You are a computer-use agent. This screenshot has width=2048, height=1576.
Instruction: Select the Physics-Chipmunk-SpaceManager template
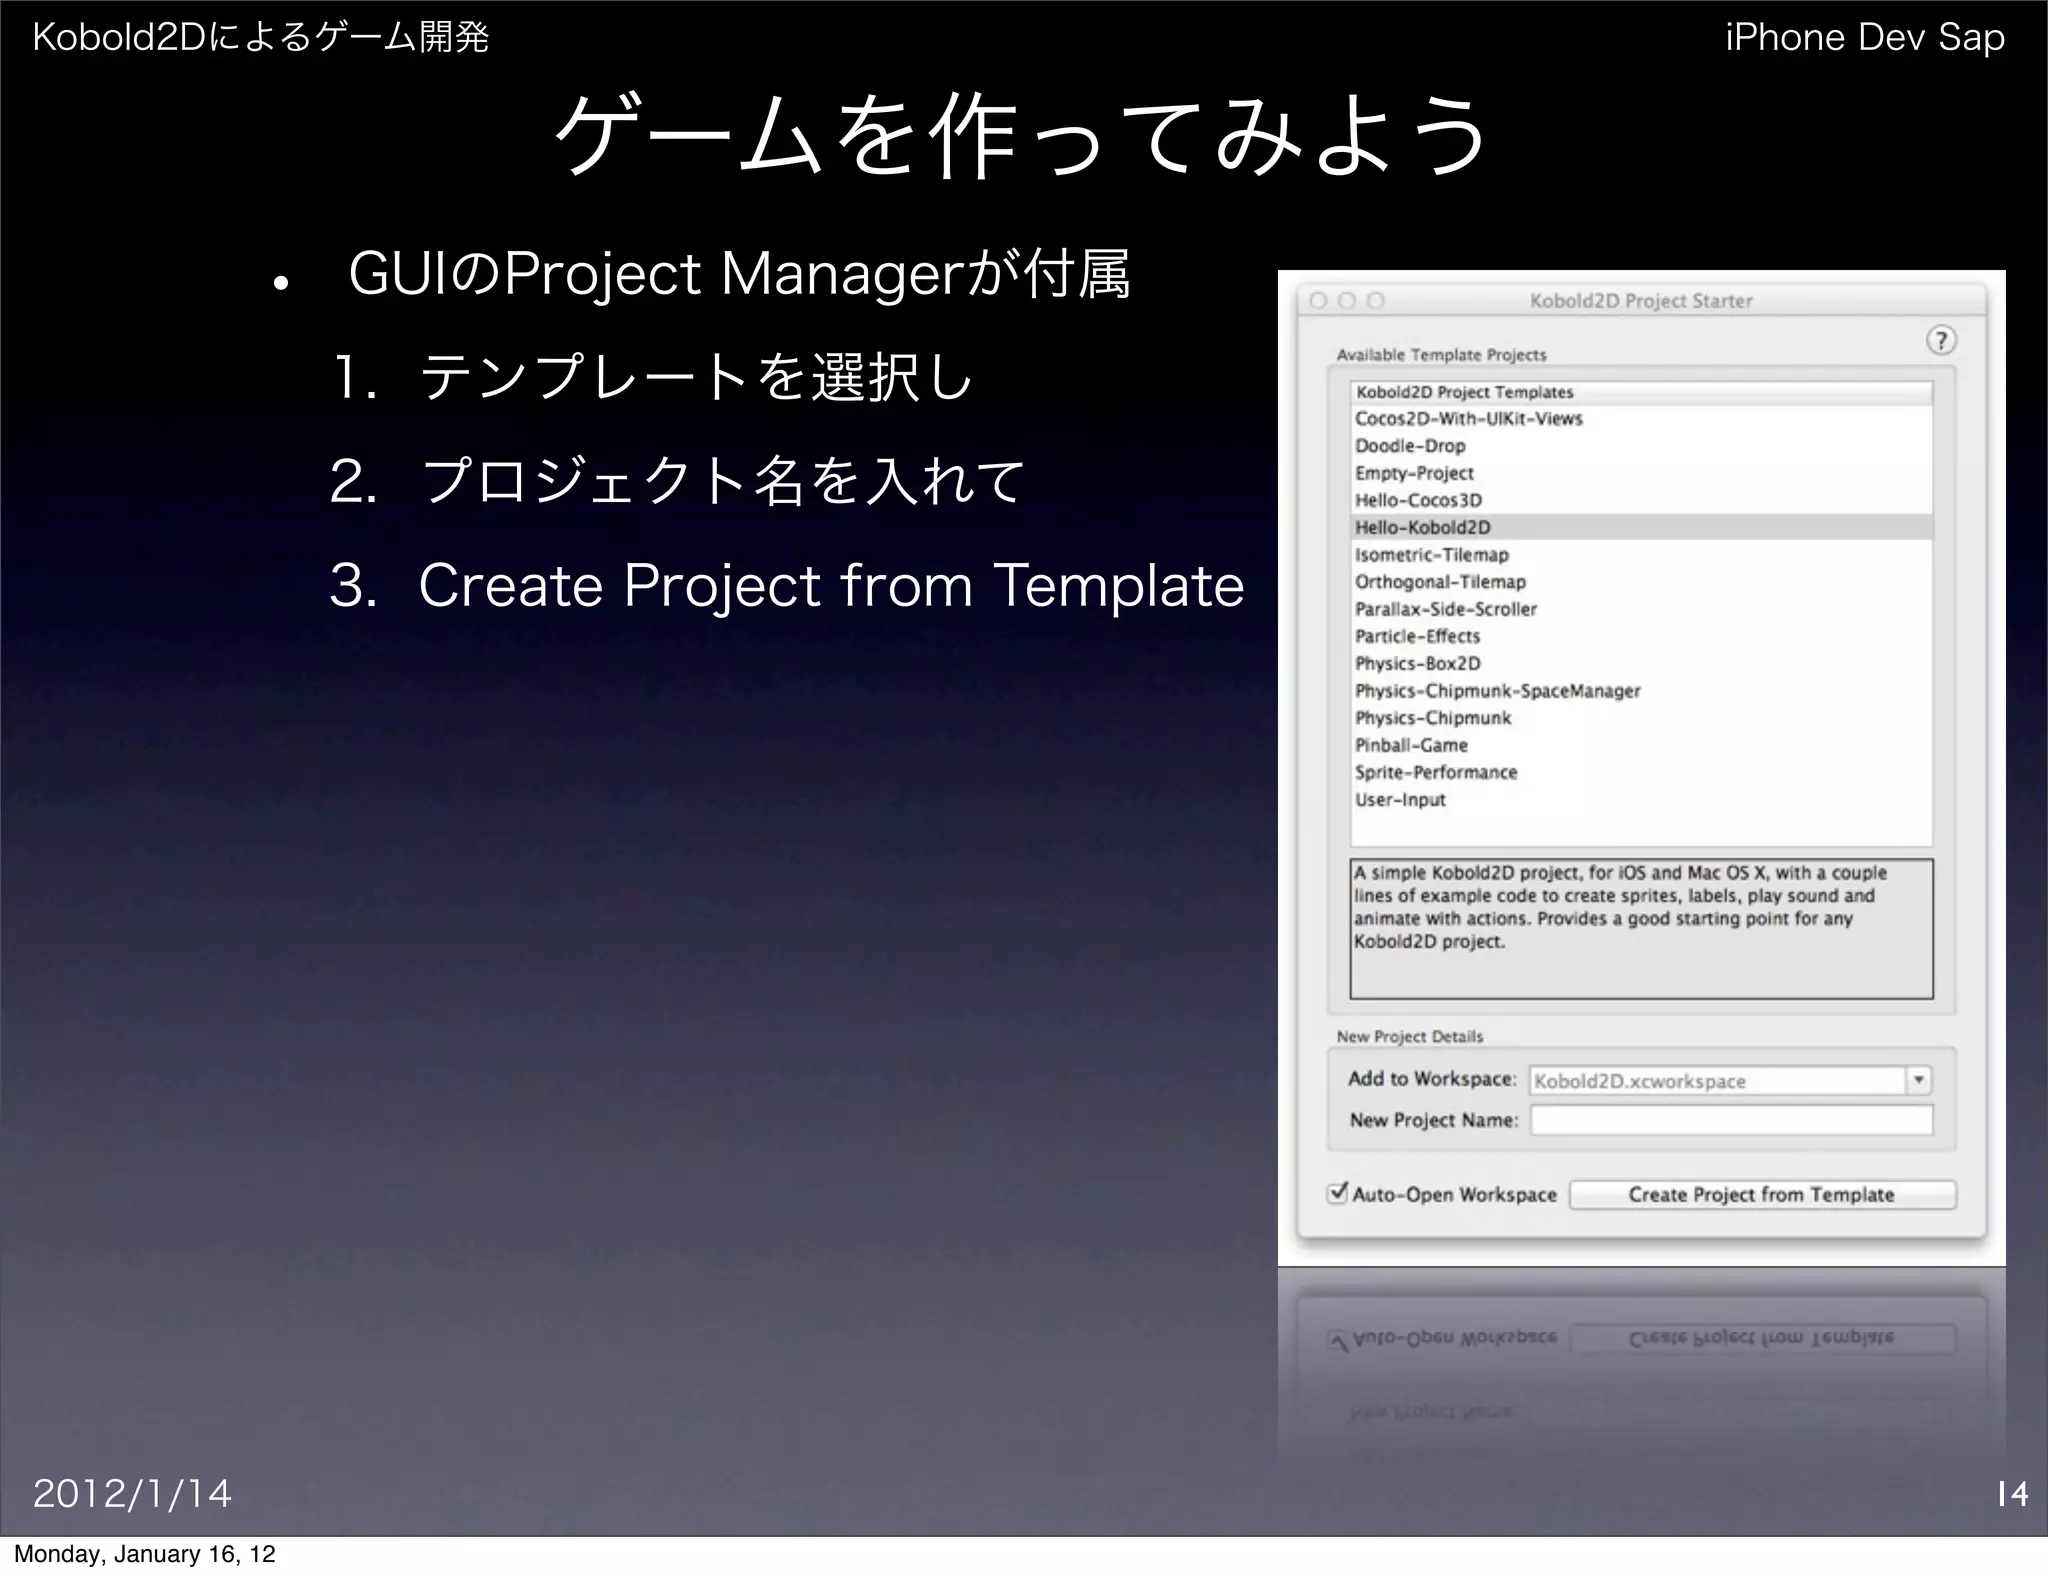coord(1497,691)
